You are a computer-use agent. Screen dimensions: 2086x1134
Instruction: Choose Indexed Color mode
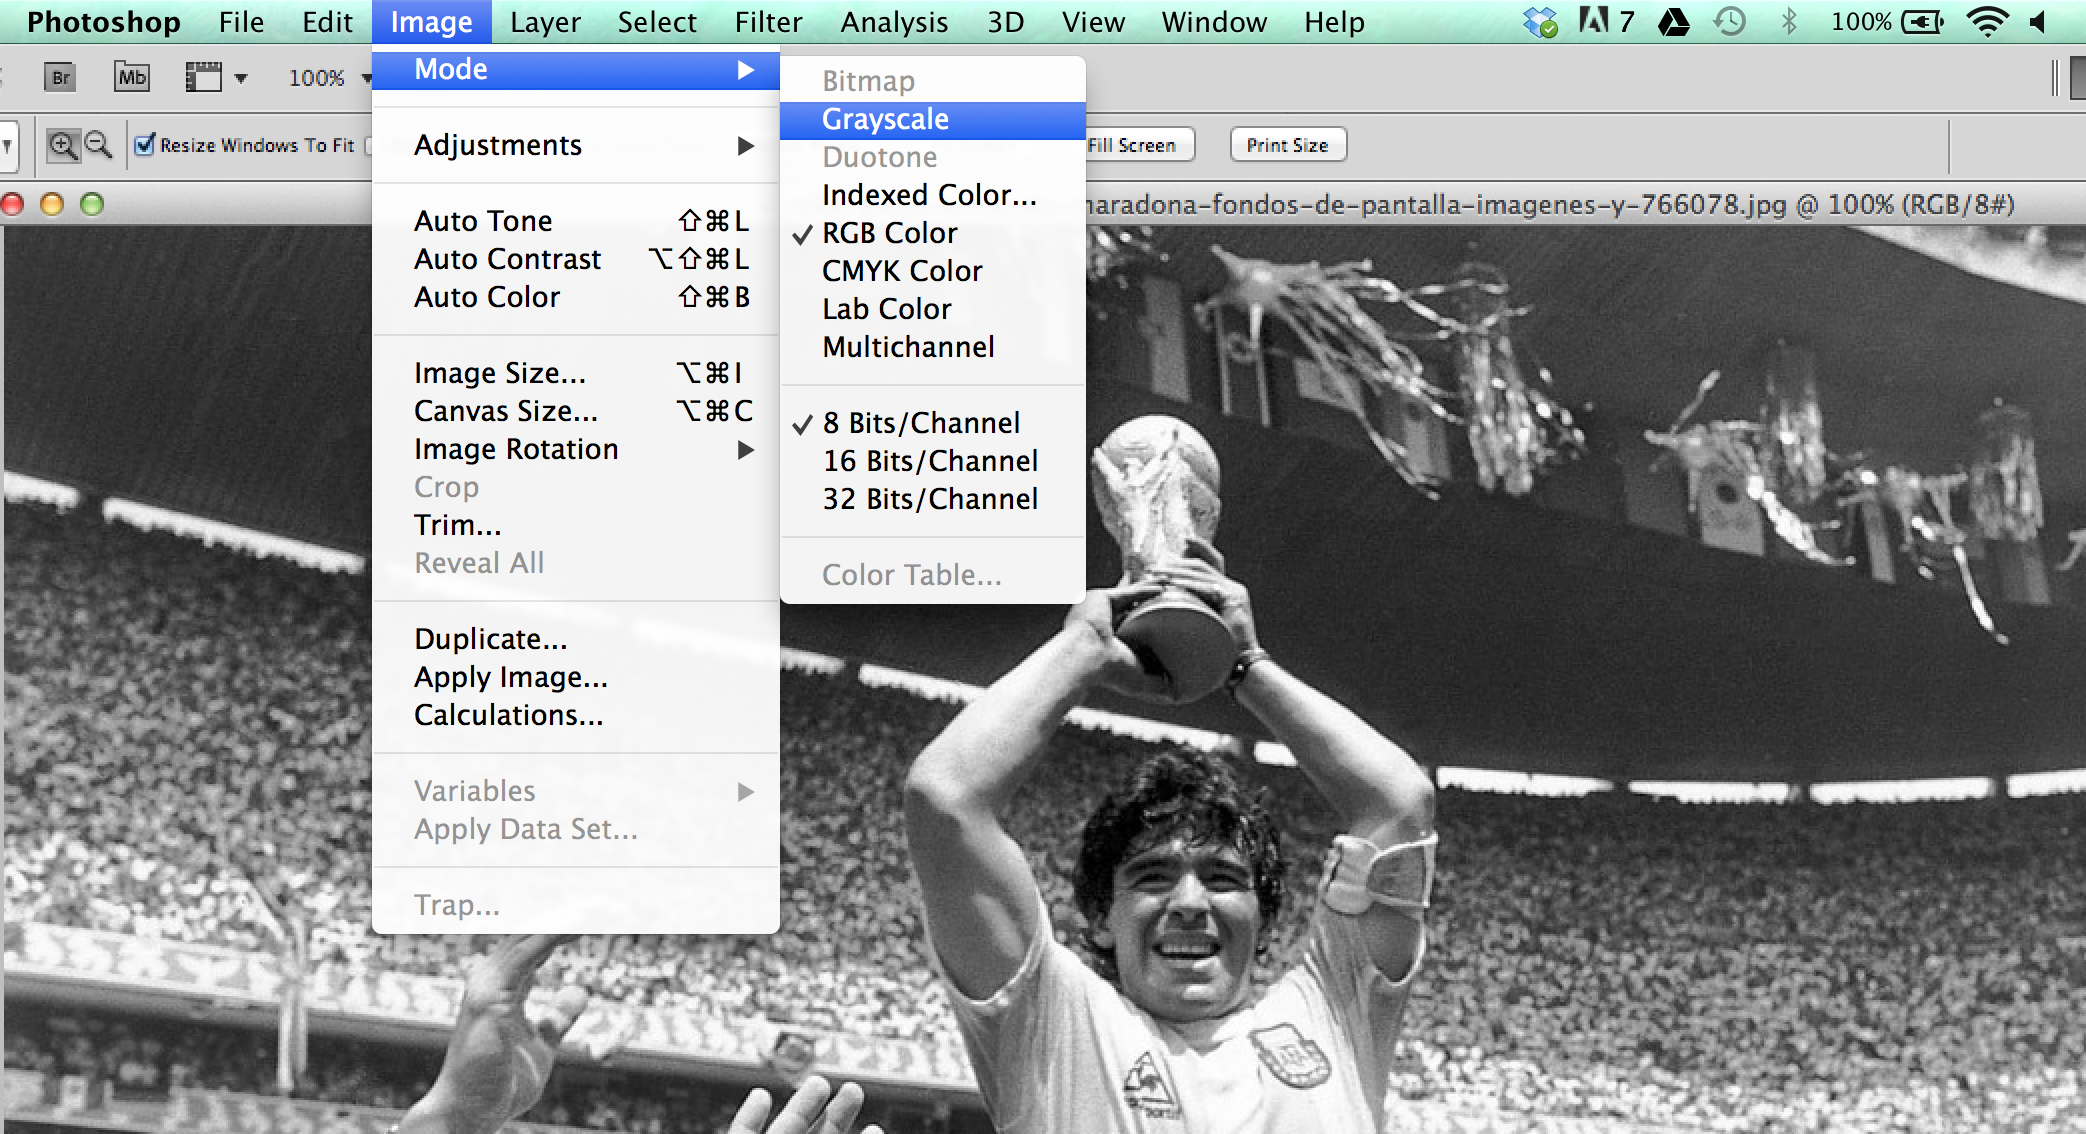coord(933,195)
